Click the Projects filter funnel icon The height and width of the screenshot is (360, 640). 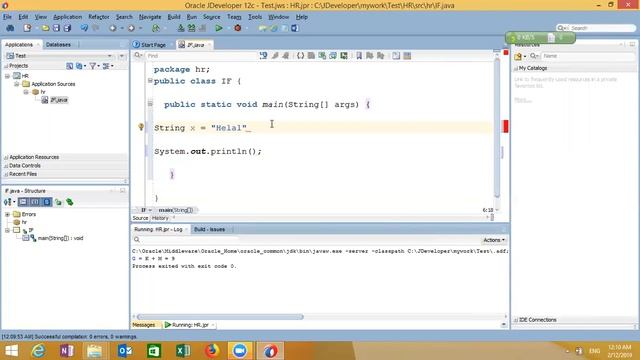pyautogui.click(x=93, y=66)
